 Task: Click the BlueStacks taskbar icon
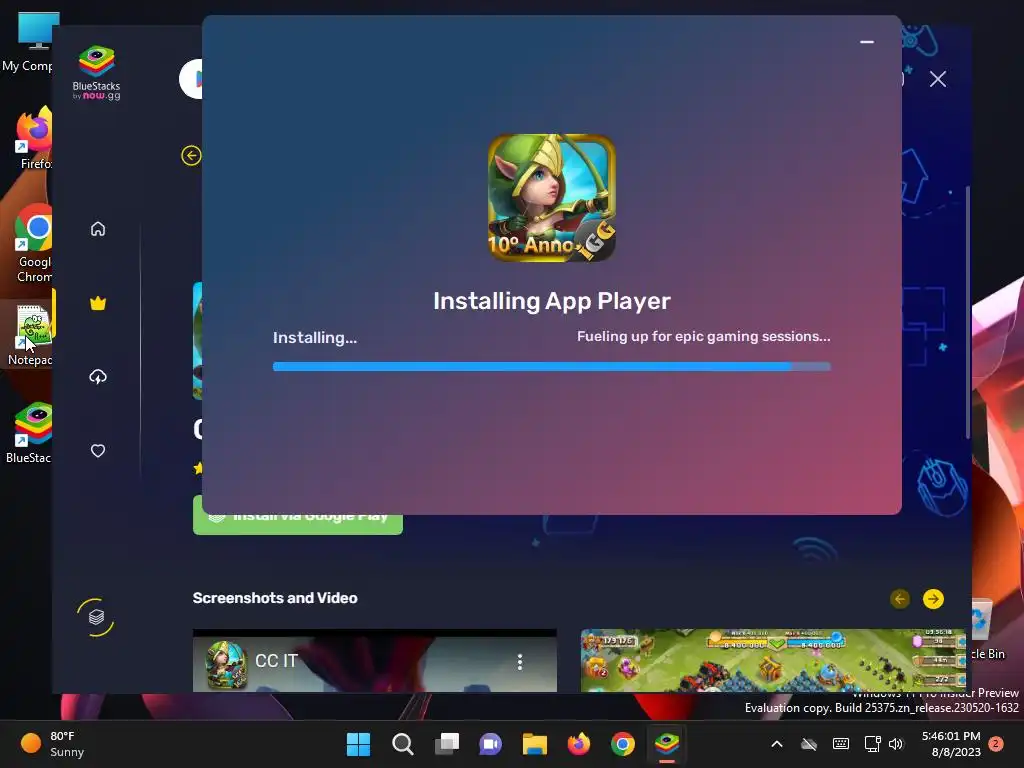point(667,744)
